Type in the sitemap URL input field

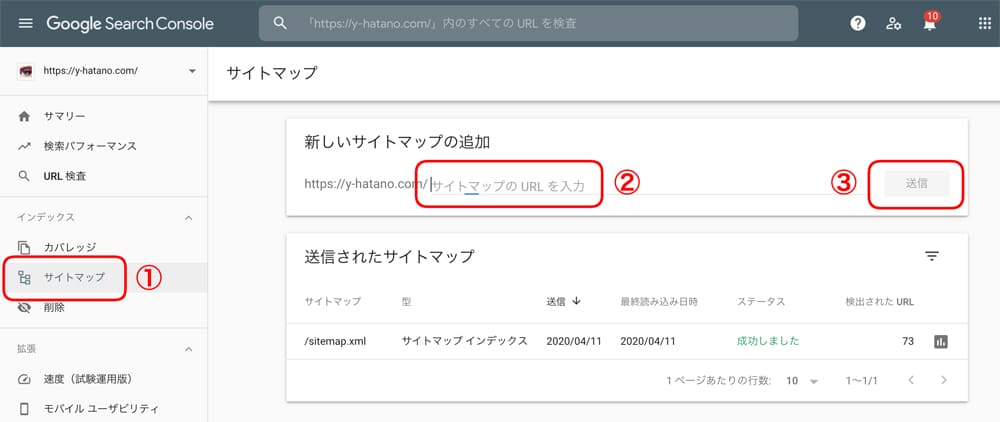pos(510,185)
